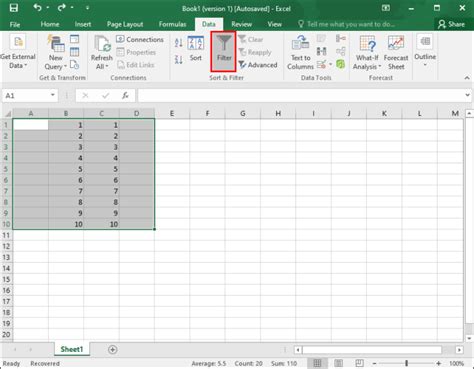
Task: Expand the formula bar arrow
Action: pyautogui.click(x=467, y=96)
